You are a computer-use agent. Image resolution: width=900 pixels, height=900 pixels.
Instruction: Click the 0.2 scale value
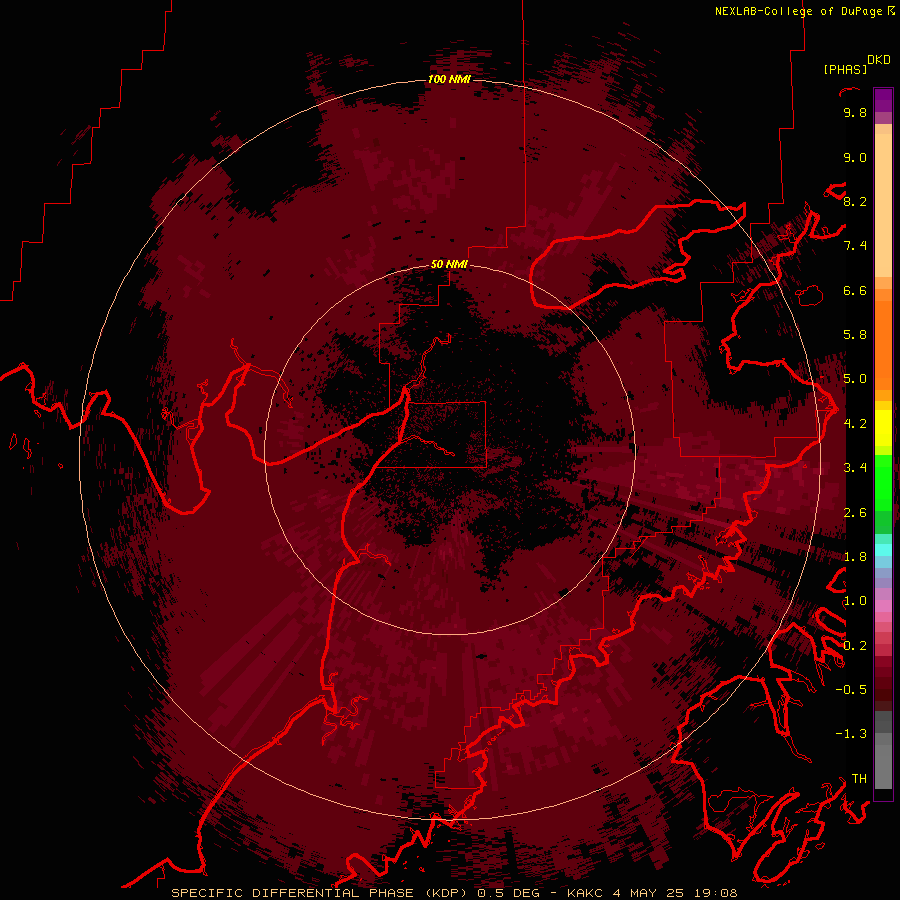[x=855, y=646]
